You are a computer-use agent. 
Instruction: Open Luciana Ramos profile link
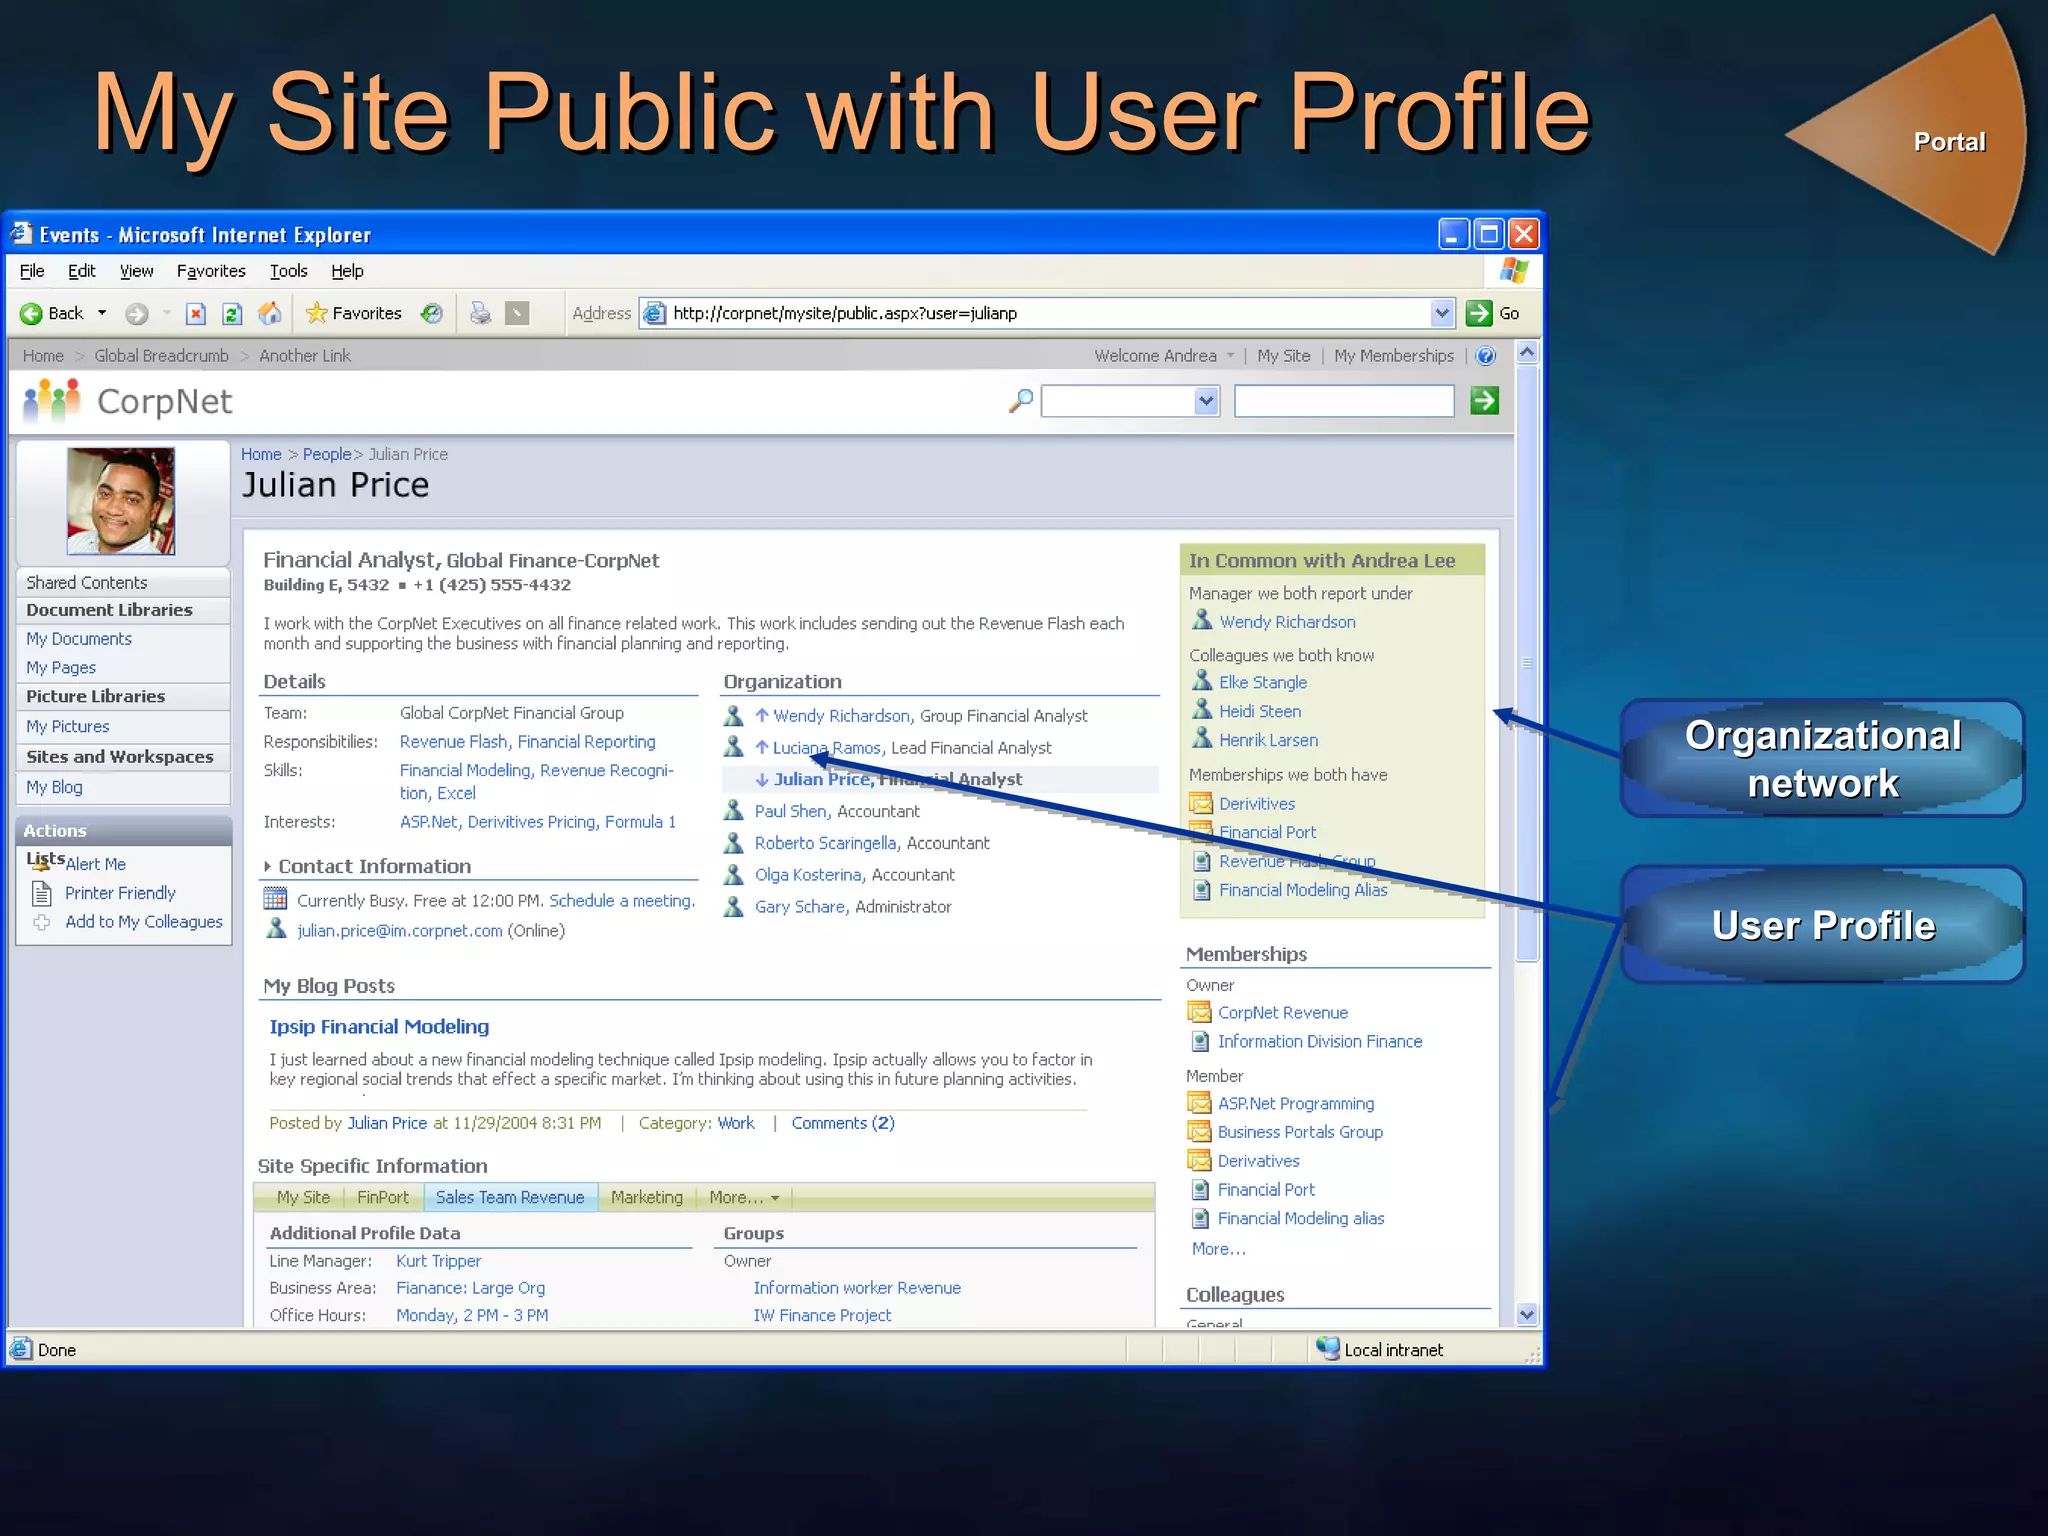click(826, 748)
